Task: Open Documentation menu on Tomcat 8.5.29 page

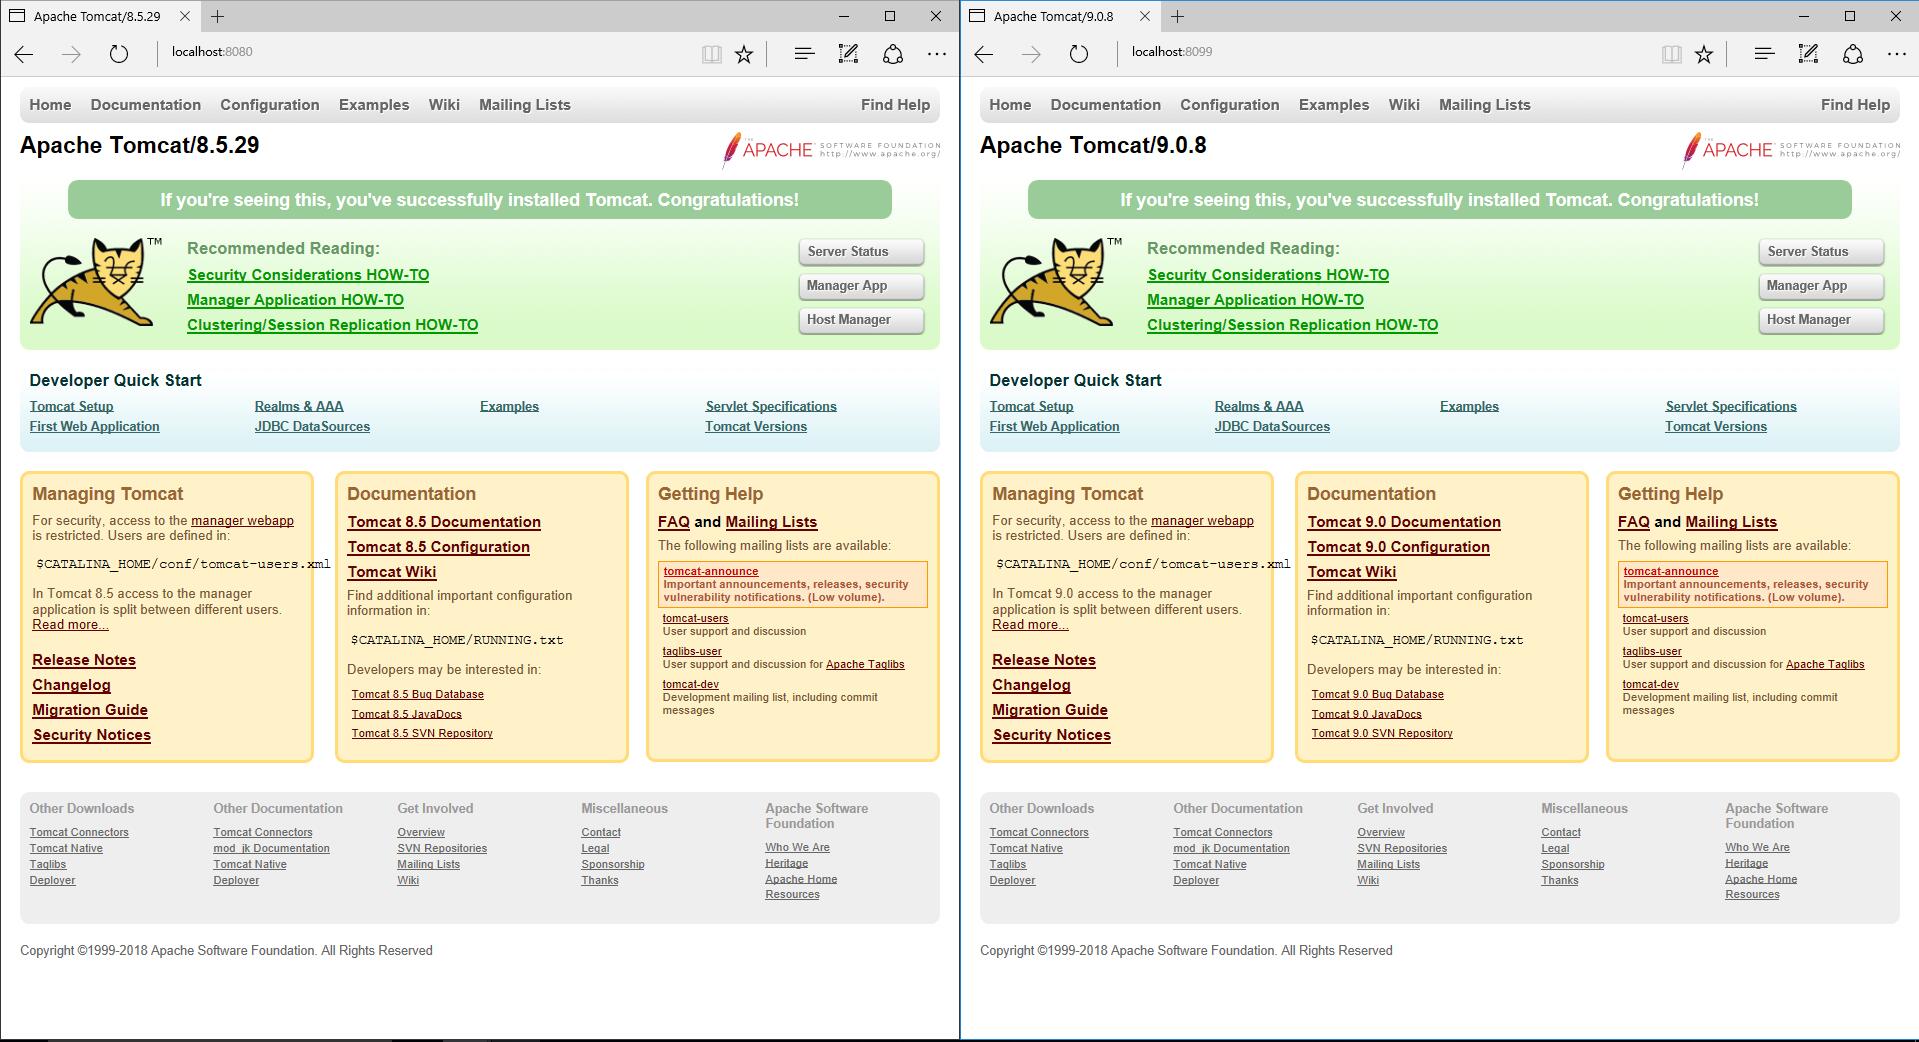Action: (146, 105)
